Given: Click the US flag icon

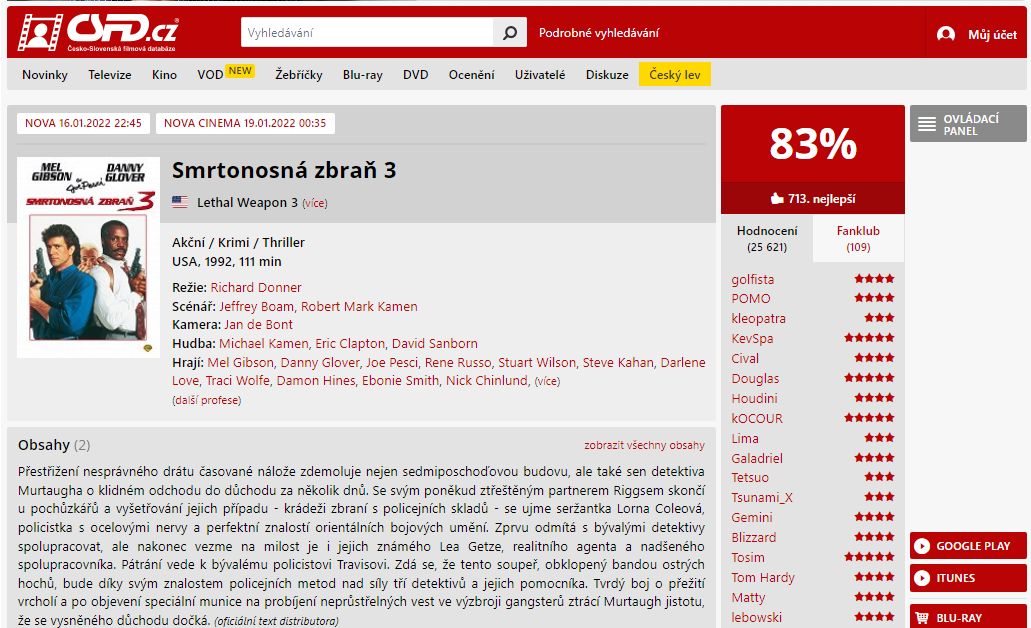Looking at the screenshot, I should (180, 202).
